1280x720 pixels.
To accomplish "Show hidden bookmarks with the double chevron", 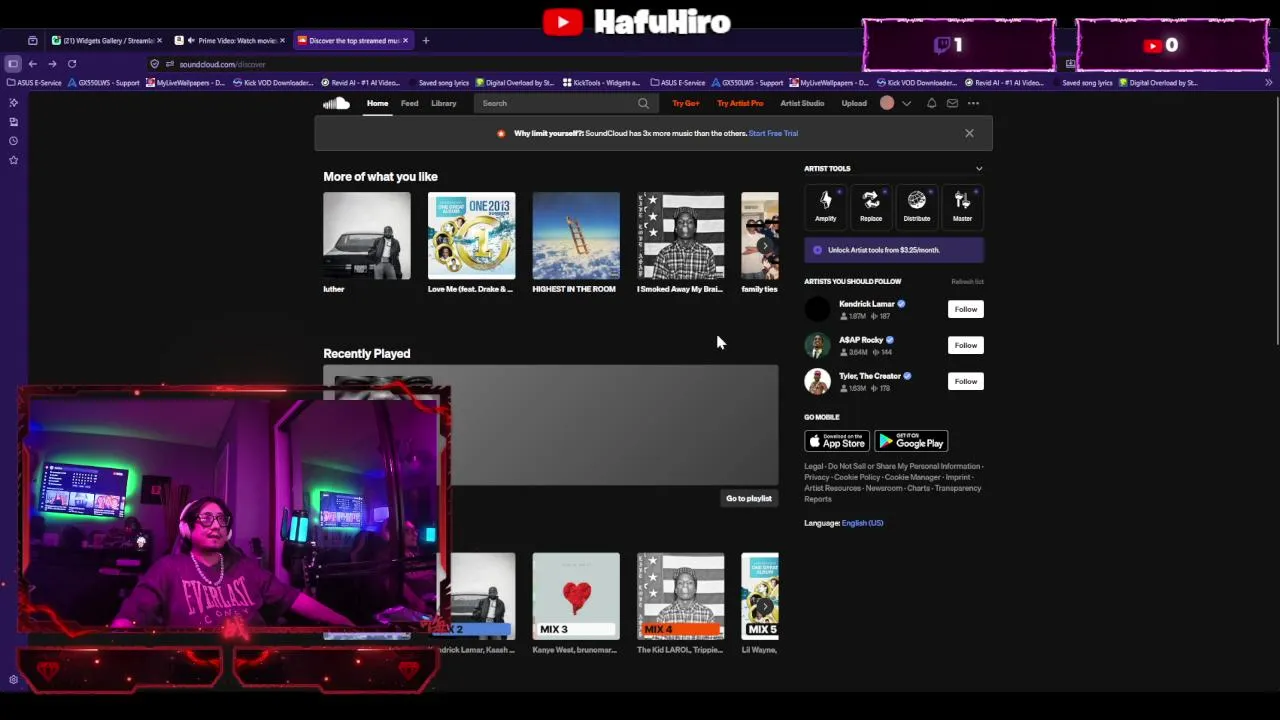I will click(1268, 83).
